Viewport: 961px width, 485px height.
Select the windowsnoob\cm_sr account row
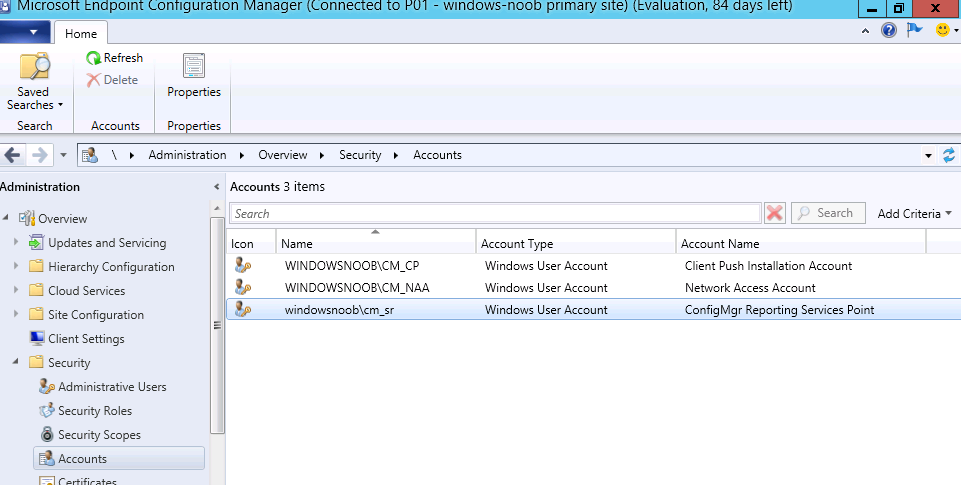tap(593, 310)
